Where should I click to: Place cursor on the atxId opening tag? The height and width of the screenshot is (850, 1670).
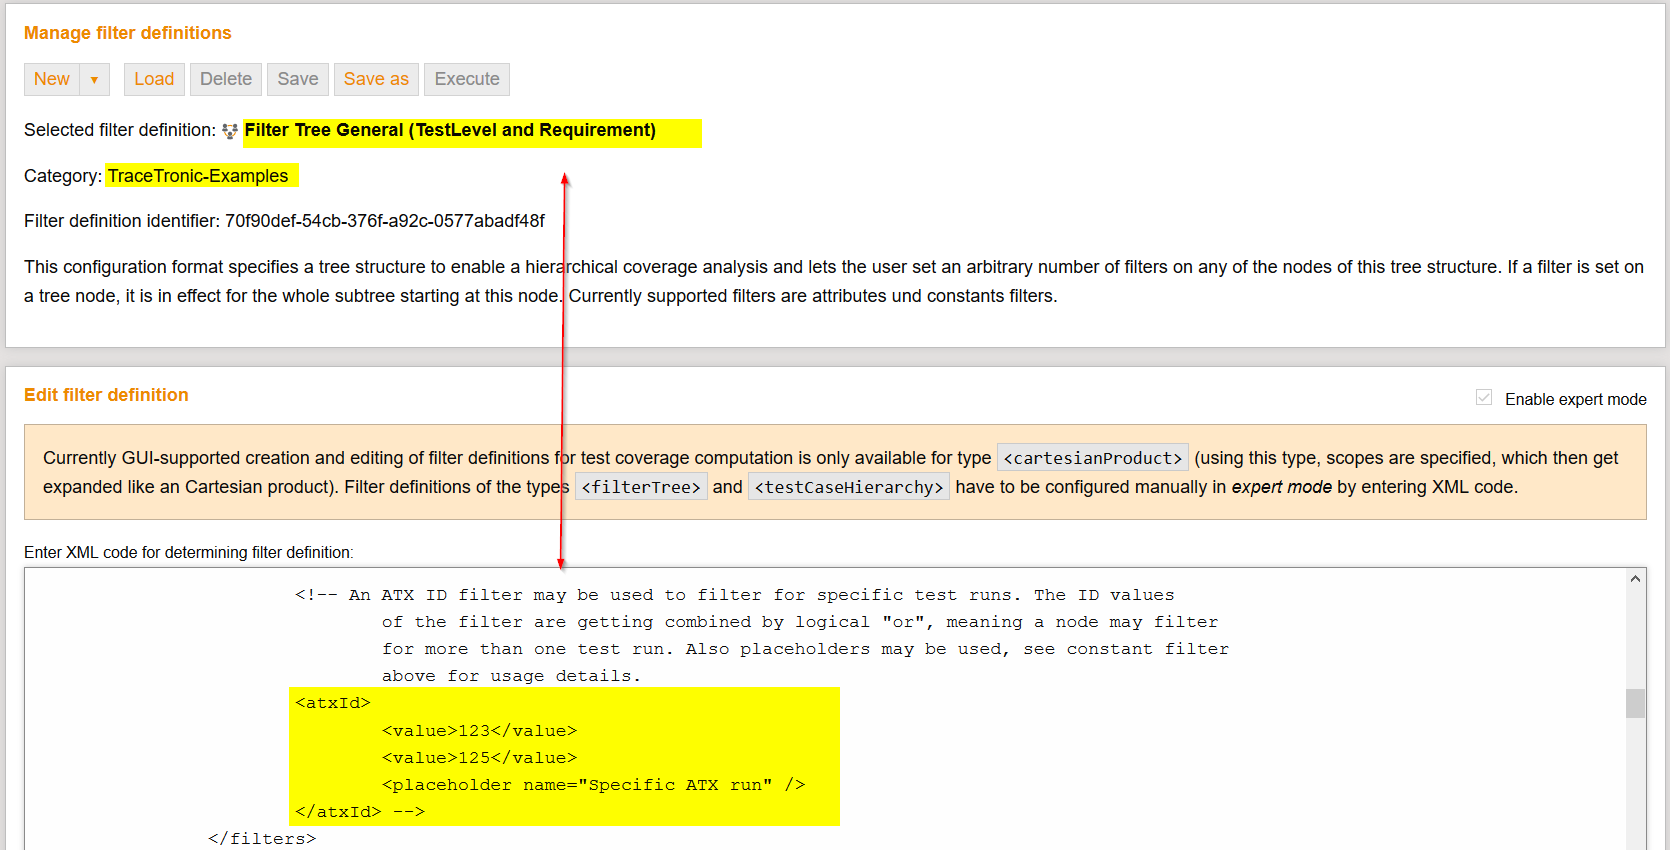tap(333, 703)
